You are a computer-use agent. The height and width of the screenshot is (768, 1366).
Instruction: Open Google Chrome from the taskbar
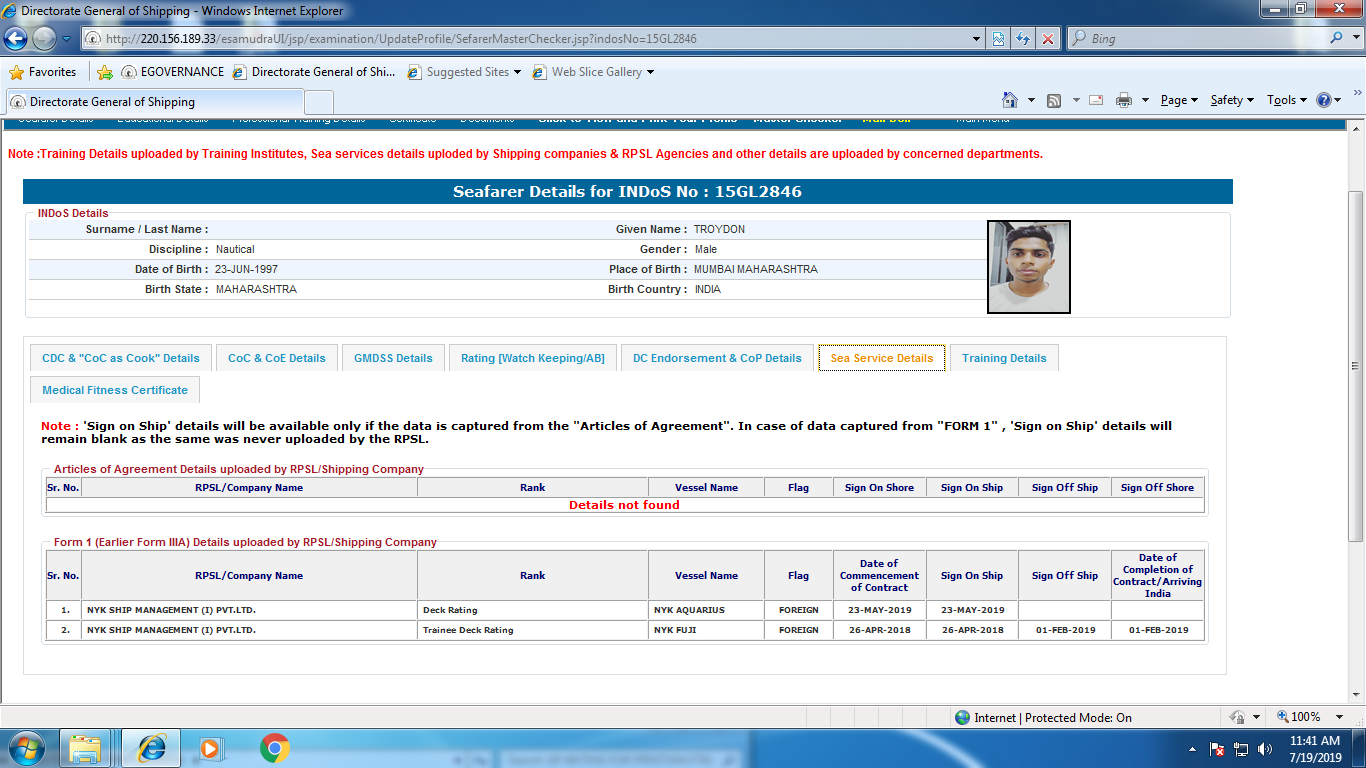[274, 748]
